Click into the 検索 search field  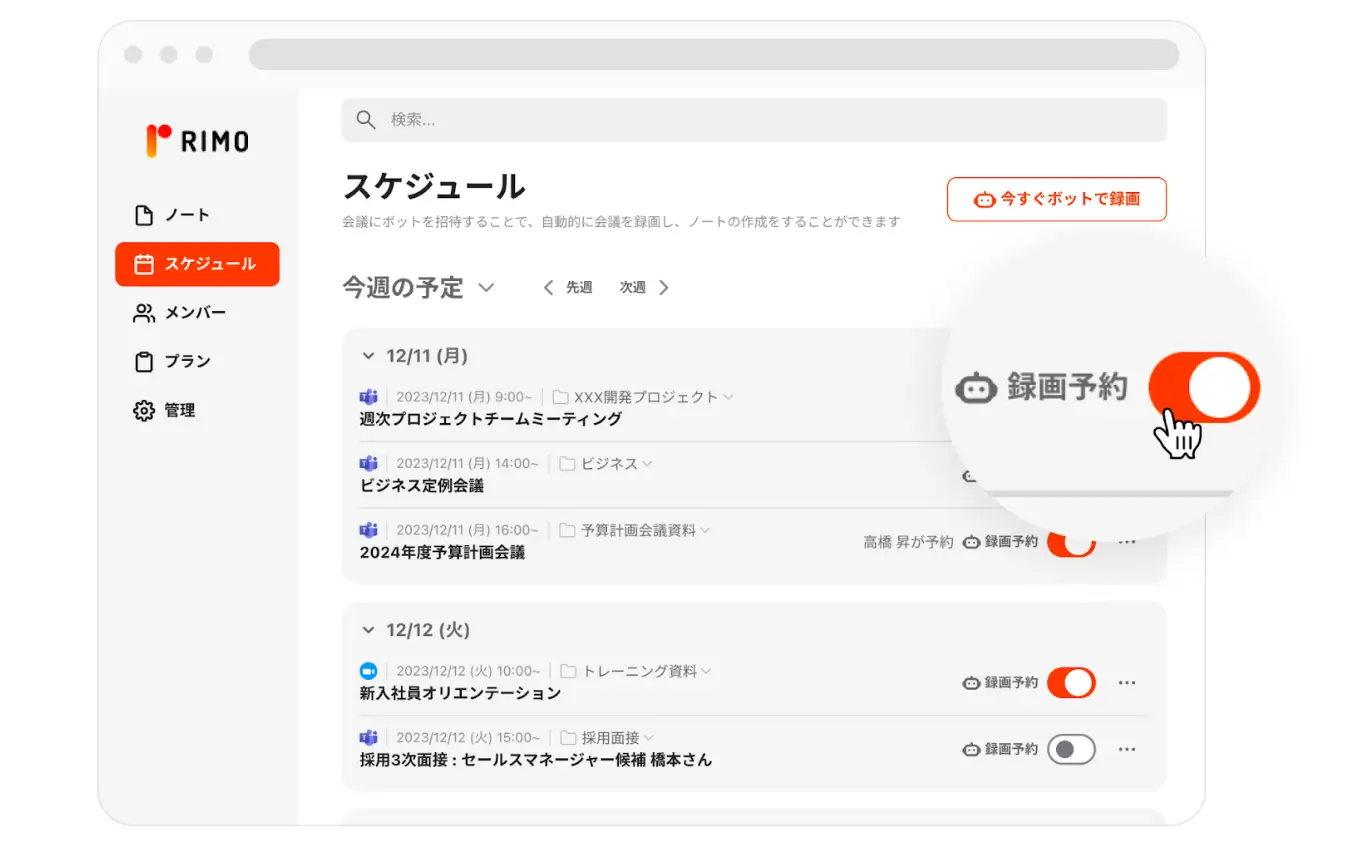click(x=760, y=120)
